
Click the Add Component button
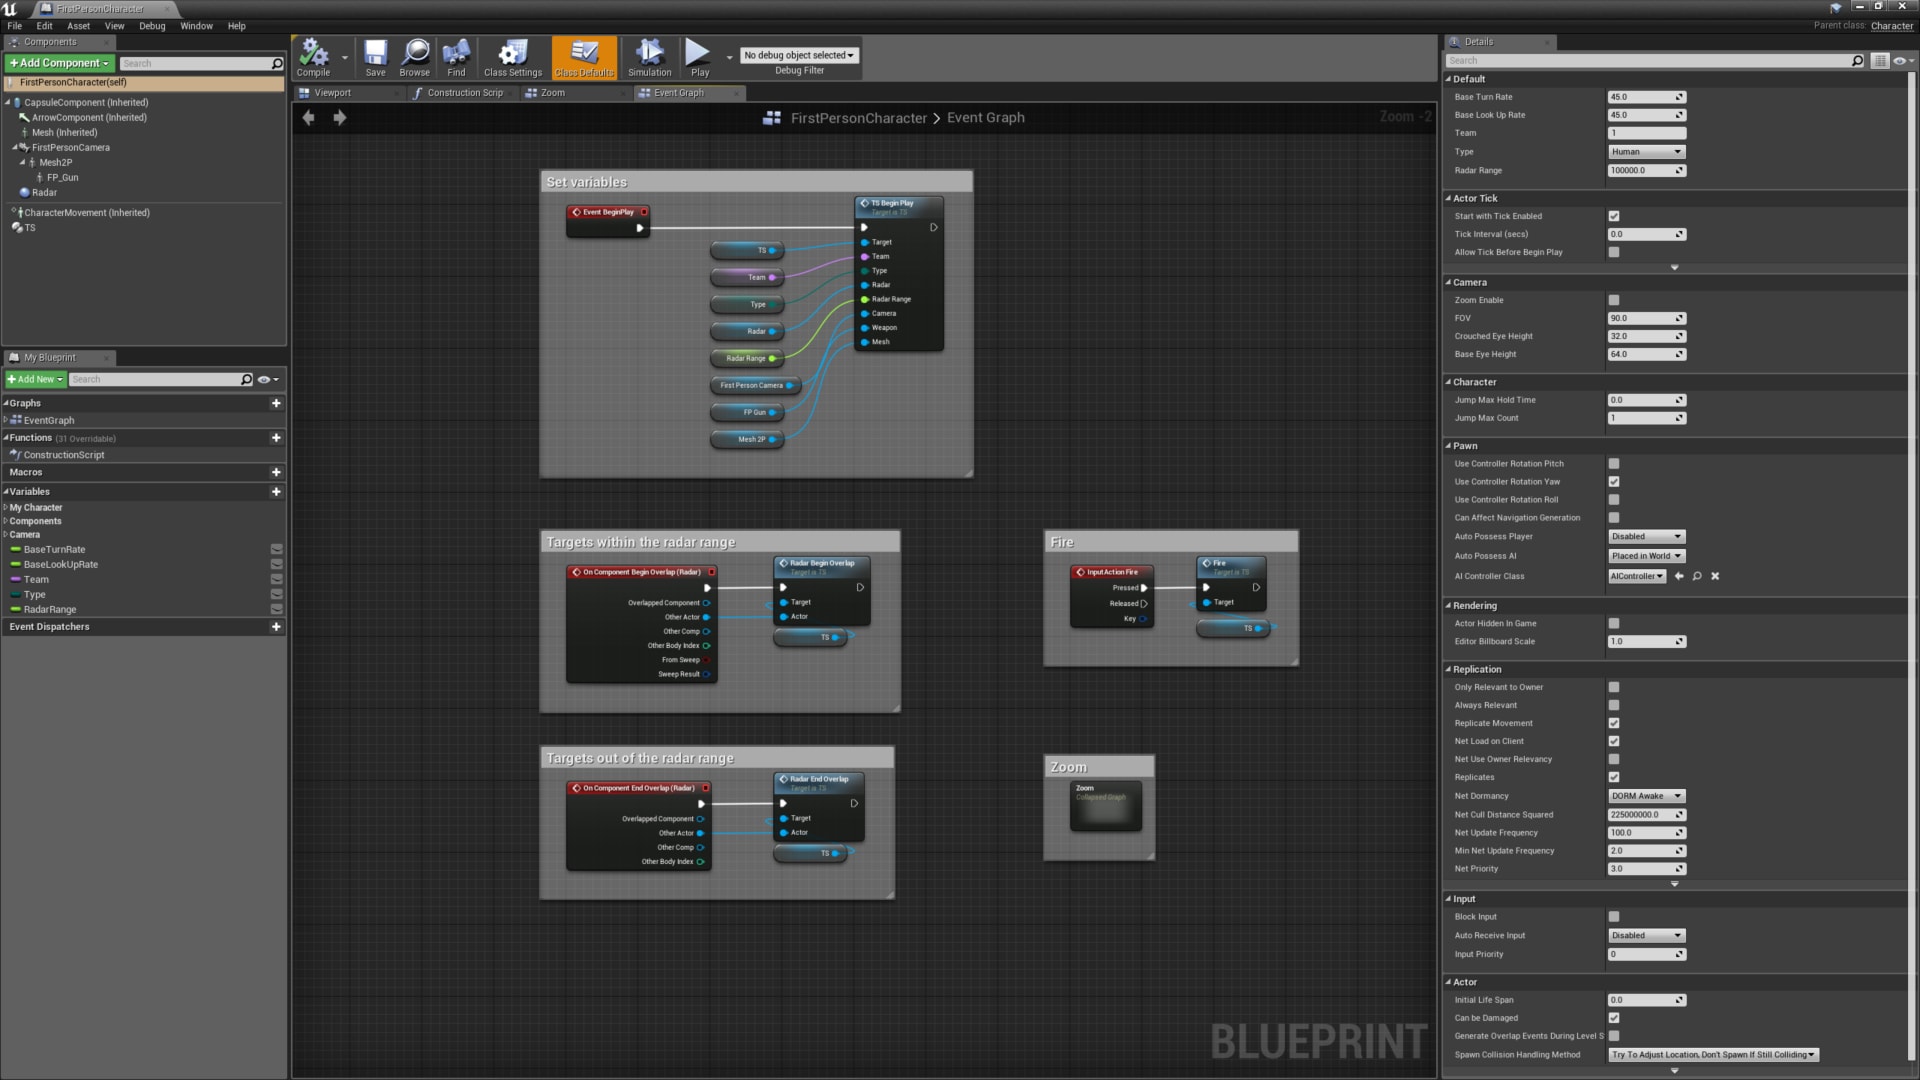58,62
